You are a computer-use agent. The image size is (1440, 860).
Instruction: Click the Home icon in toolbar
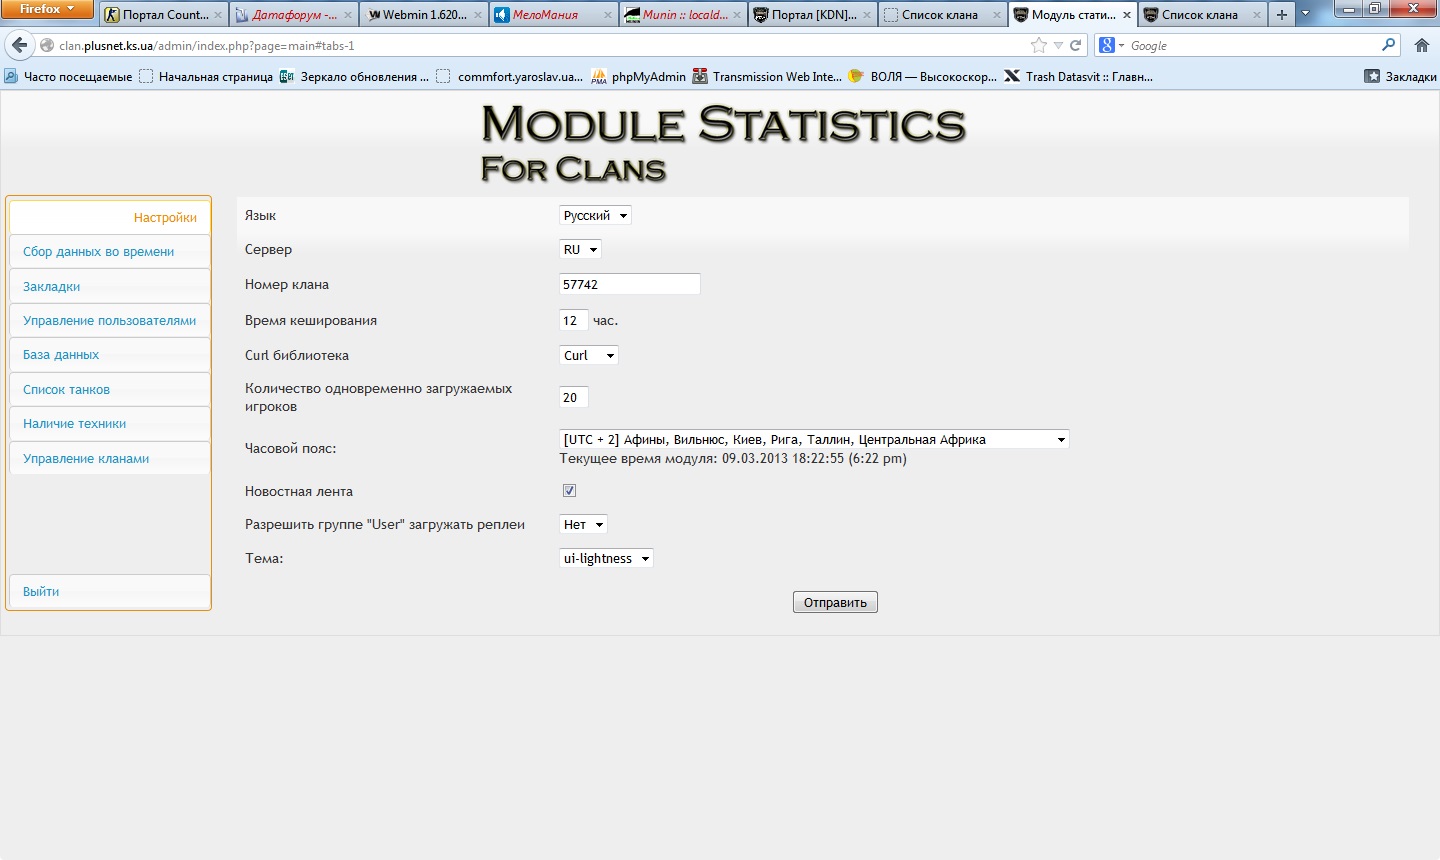tap(1421, 45)
